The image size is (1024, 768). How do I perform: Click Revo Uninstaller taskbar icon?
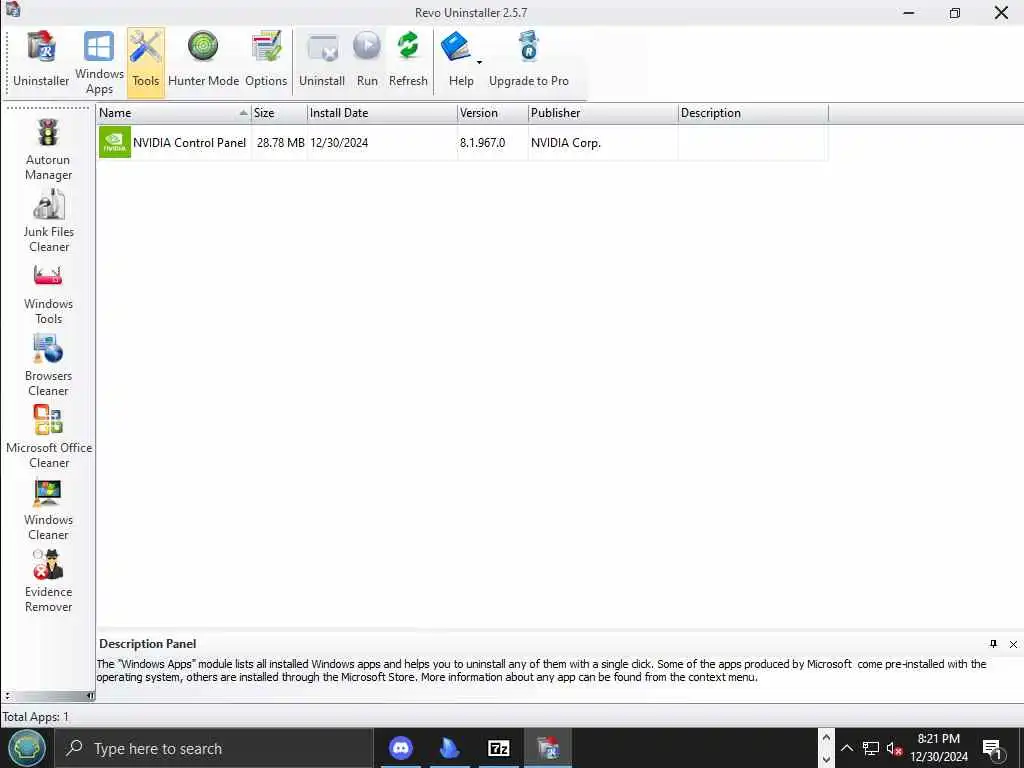[547, 748]
